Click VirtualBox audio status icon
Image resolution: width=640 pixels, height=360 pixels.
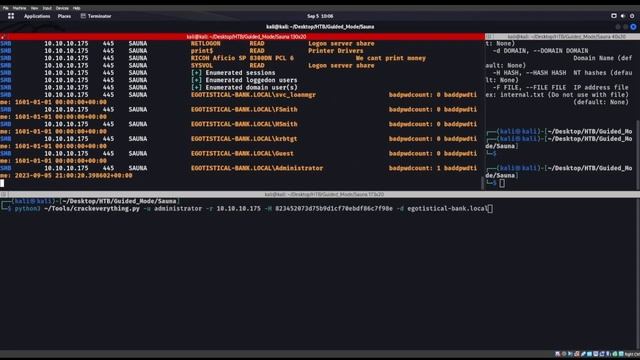(x=570, y=354)
